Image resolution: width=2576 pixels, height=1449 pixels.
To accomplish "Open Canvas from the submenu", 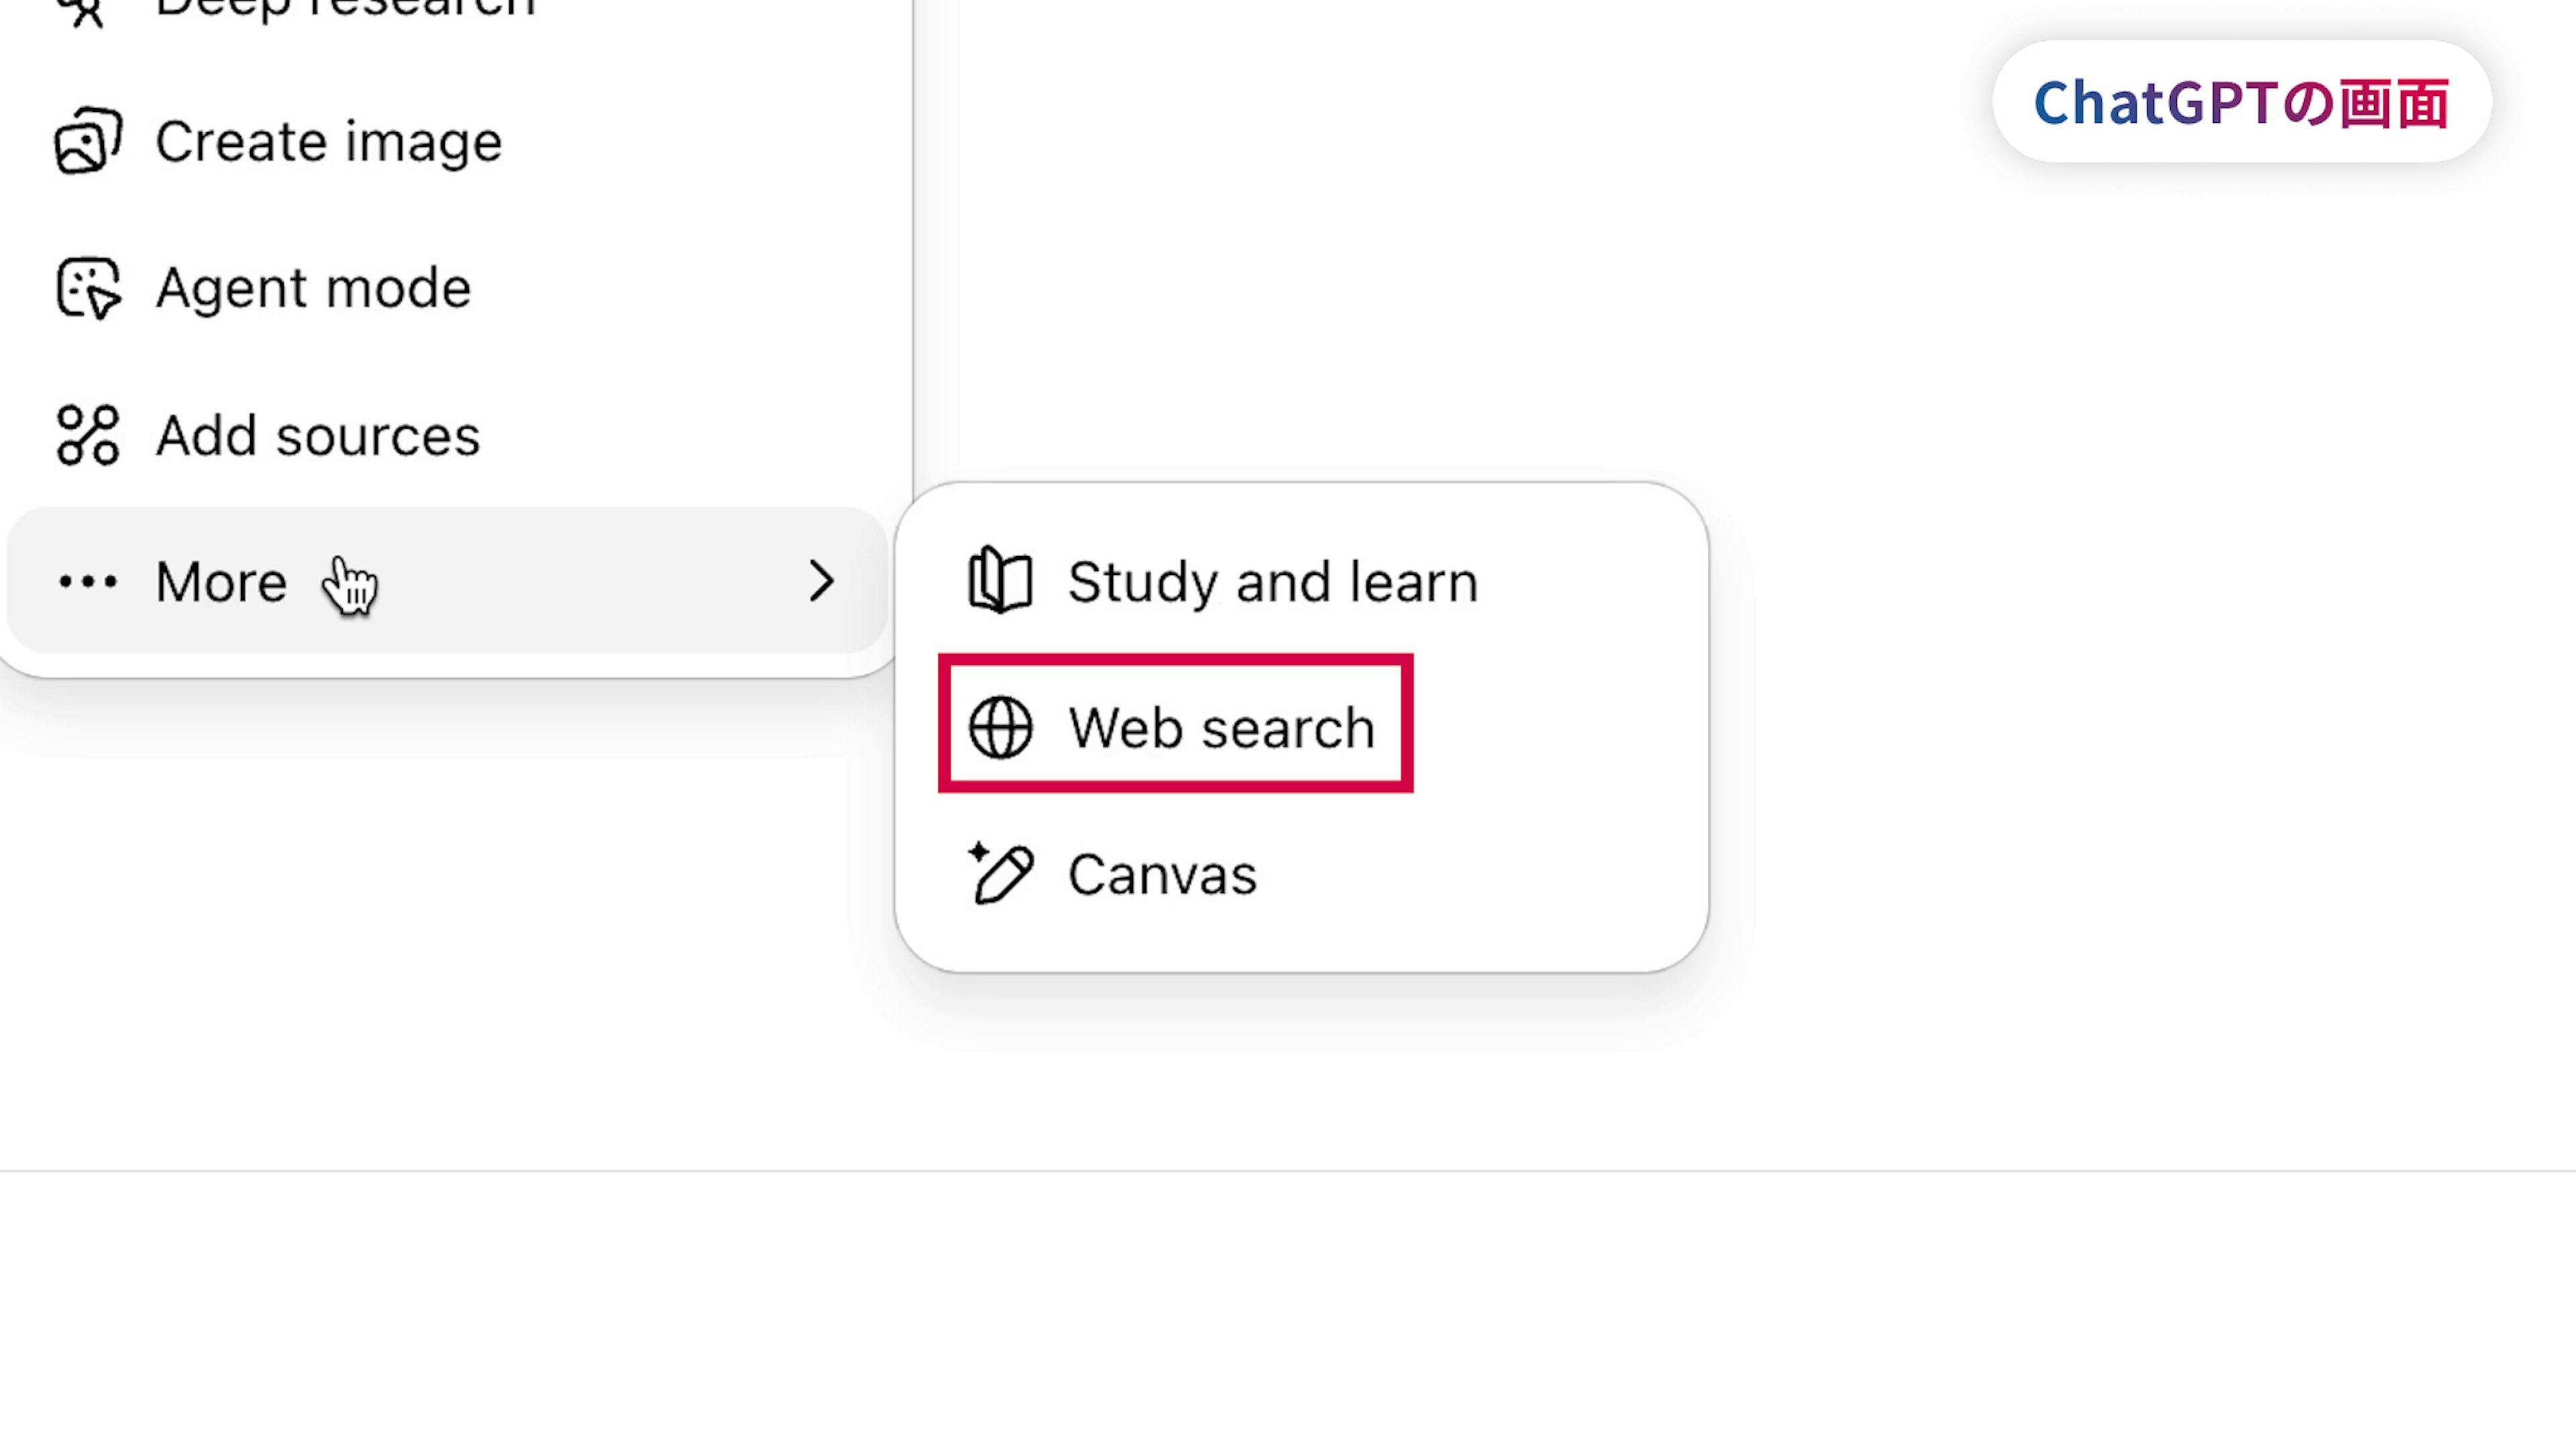I will pyautogui.click(x=1162, y=874).
